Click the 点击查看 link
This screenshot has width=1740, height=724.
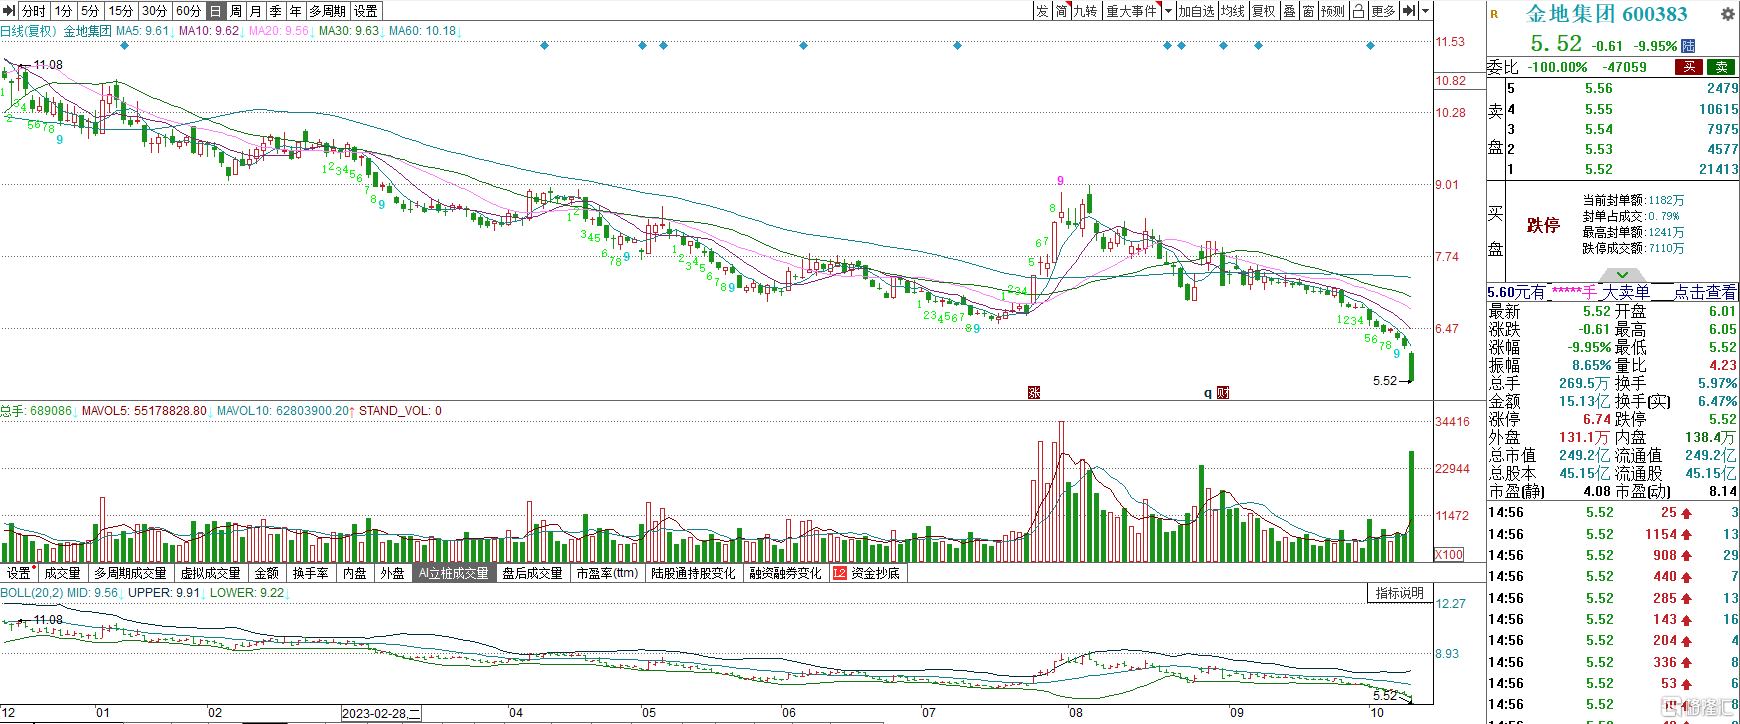[1705, 292]
